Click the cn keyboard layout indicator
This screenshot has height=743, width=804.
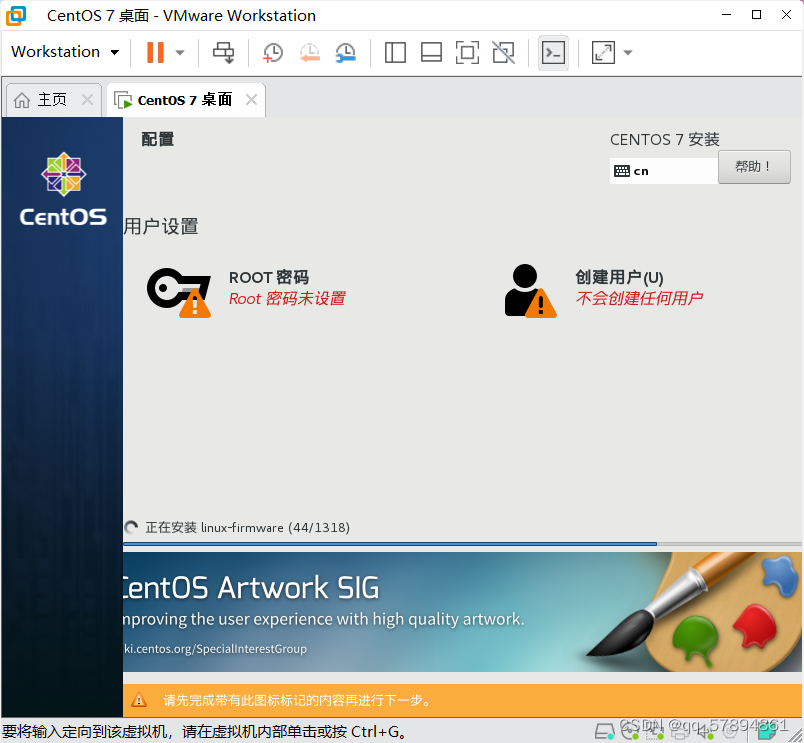tap(663, 171)
